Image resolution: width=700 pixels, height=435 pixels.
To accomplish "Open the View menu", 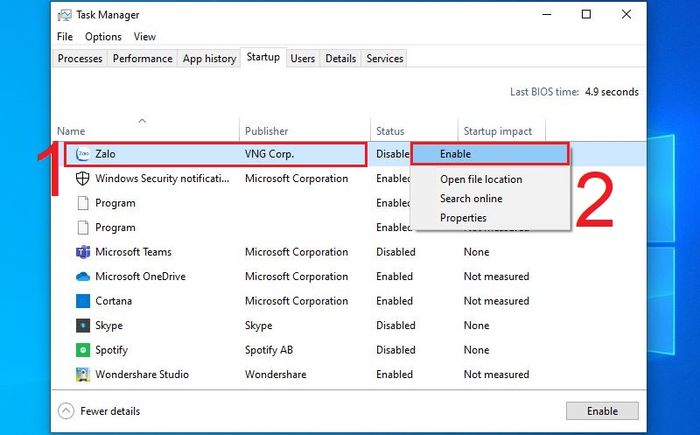I will click(145, 37).
